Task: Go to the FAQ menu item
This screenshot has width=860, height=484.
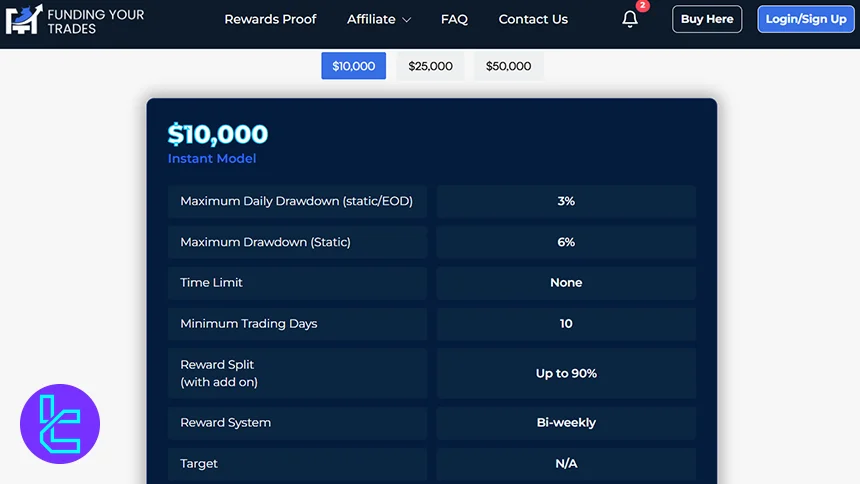Action: (x=454, y=19)
